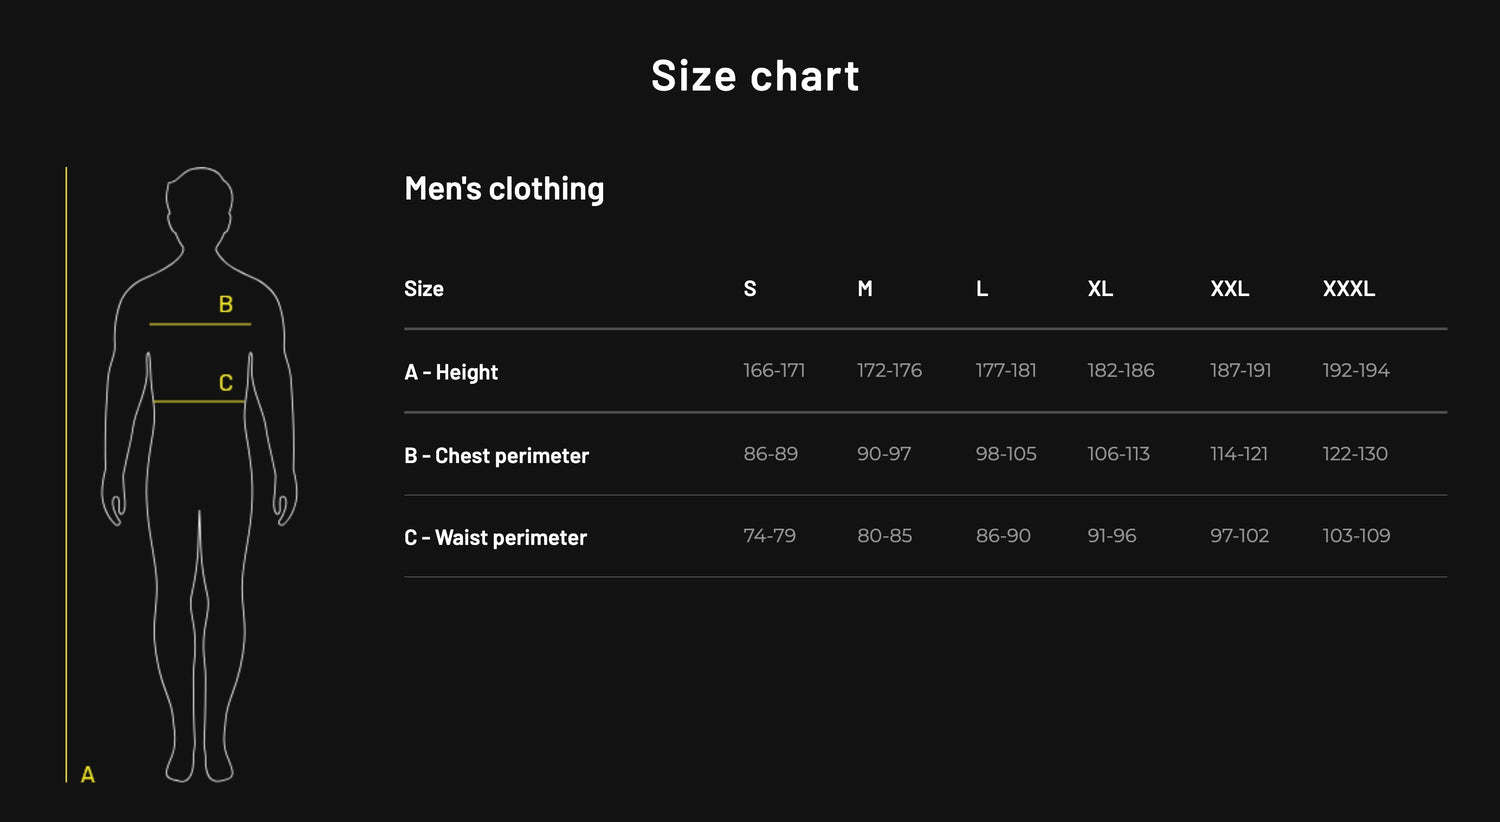The height and width of the screenshot is (822, 1500).
Task: Click the B - Chest perimeter row label
Action: pos(496,456)
